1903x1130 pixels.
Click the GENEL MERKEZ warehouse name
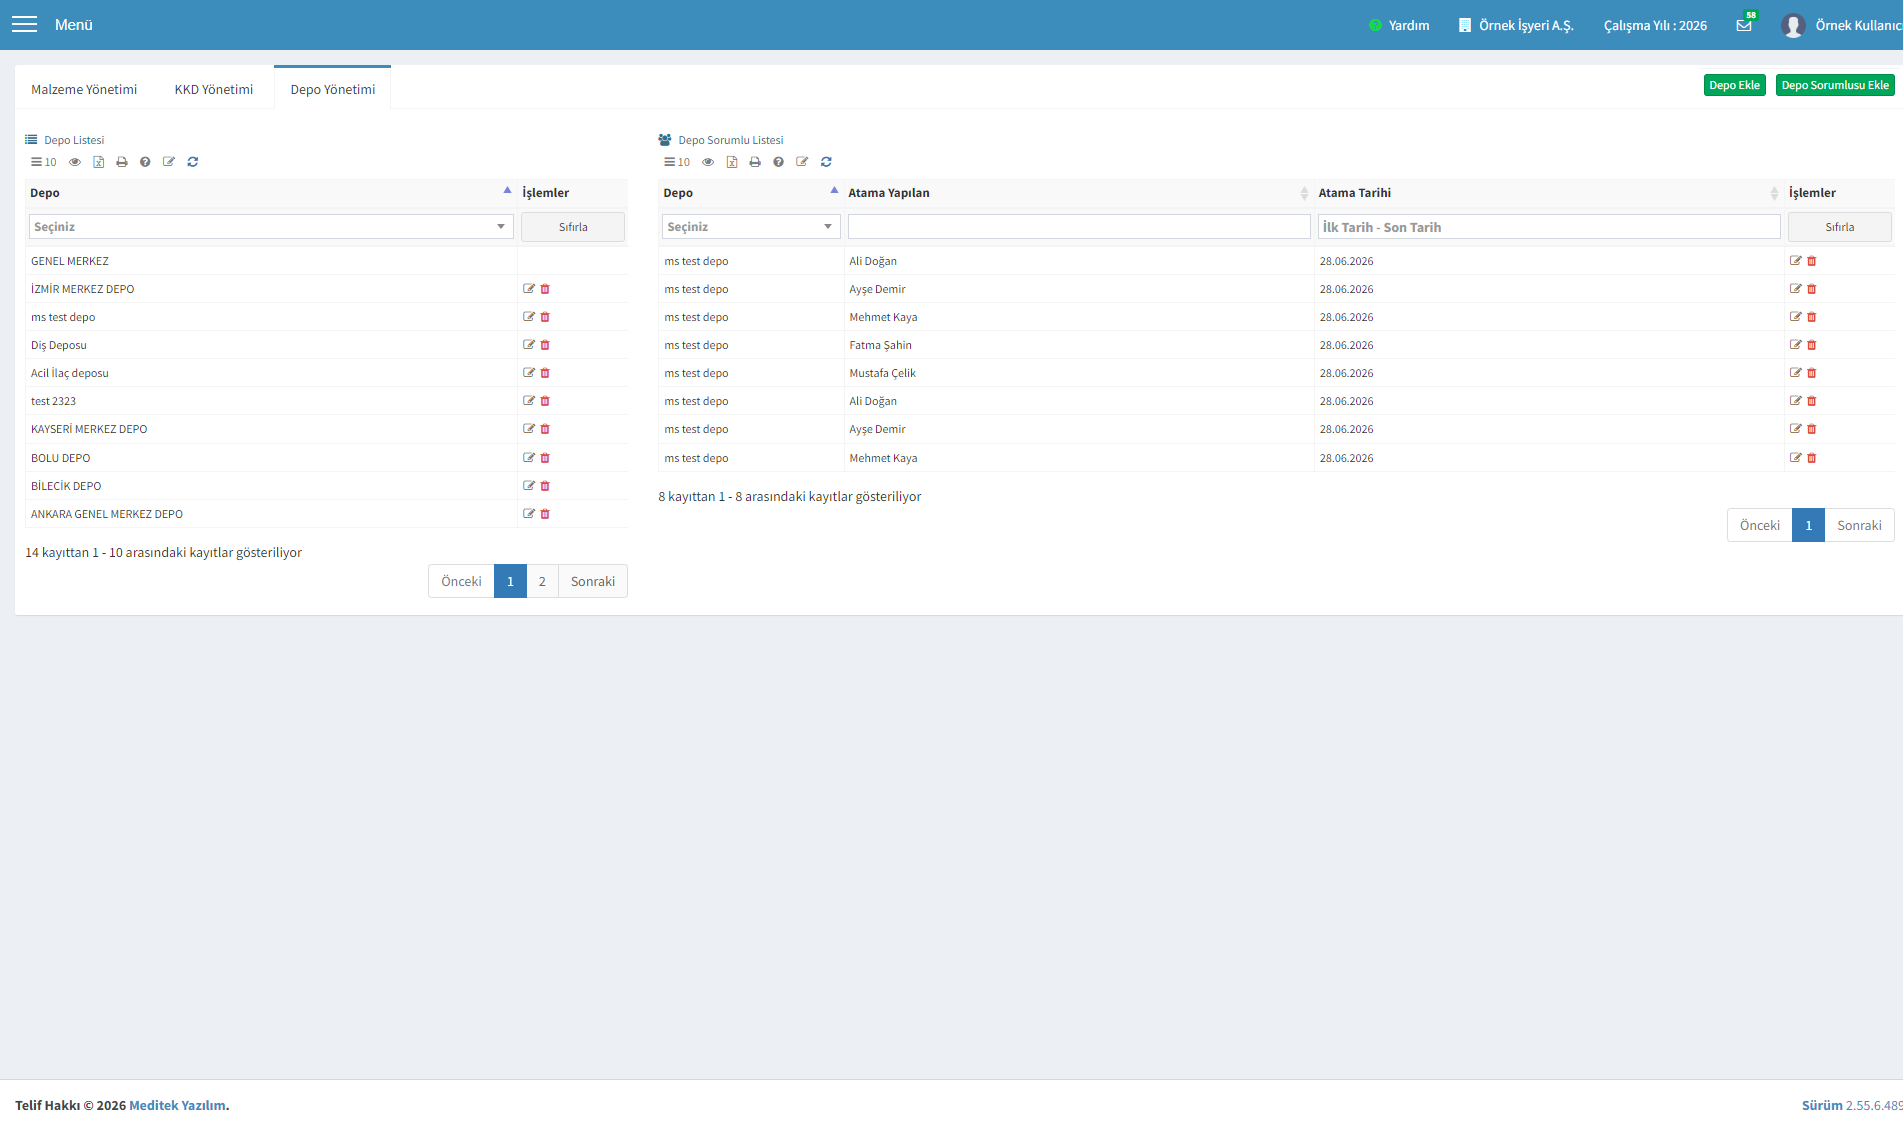coord(70,261)
